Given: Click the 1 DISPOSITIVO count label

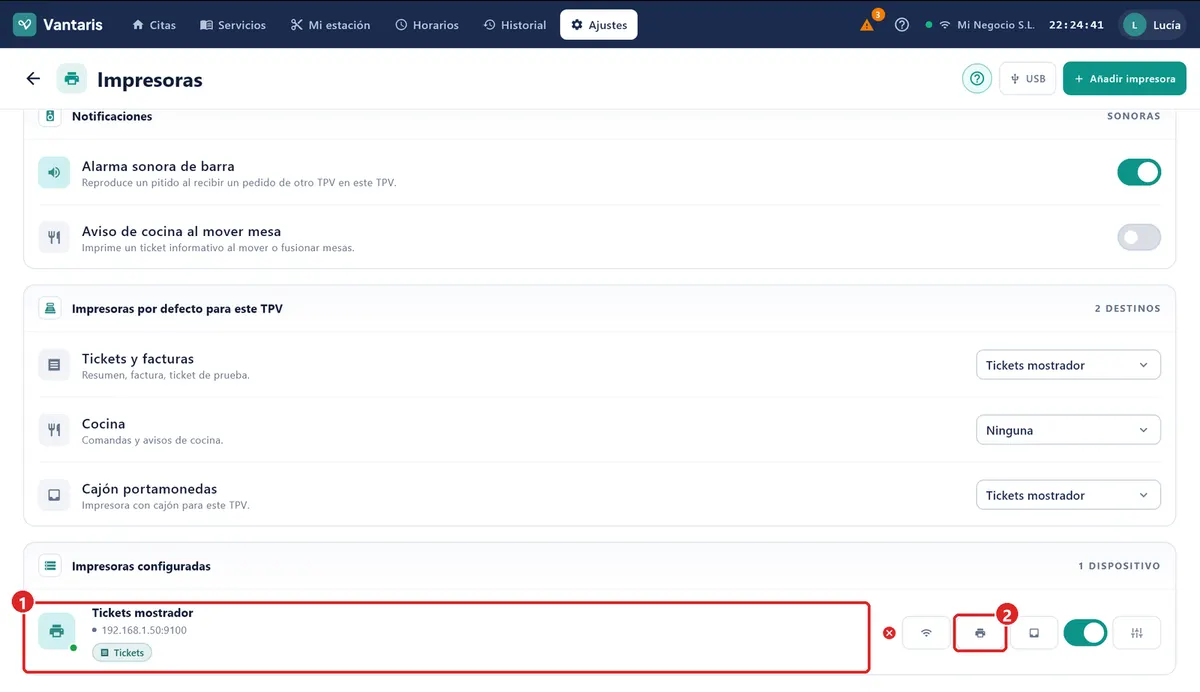Looking at the screenshot, I should point(1119,566).
